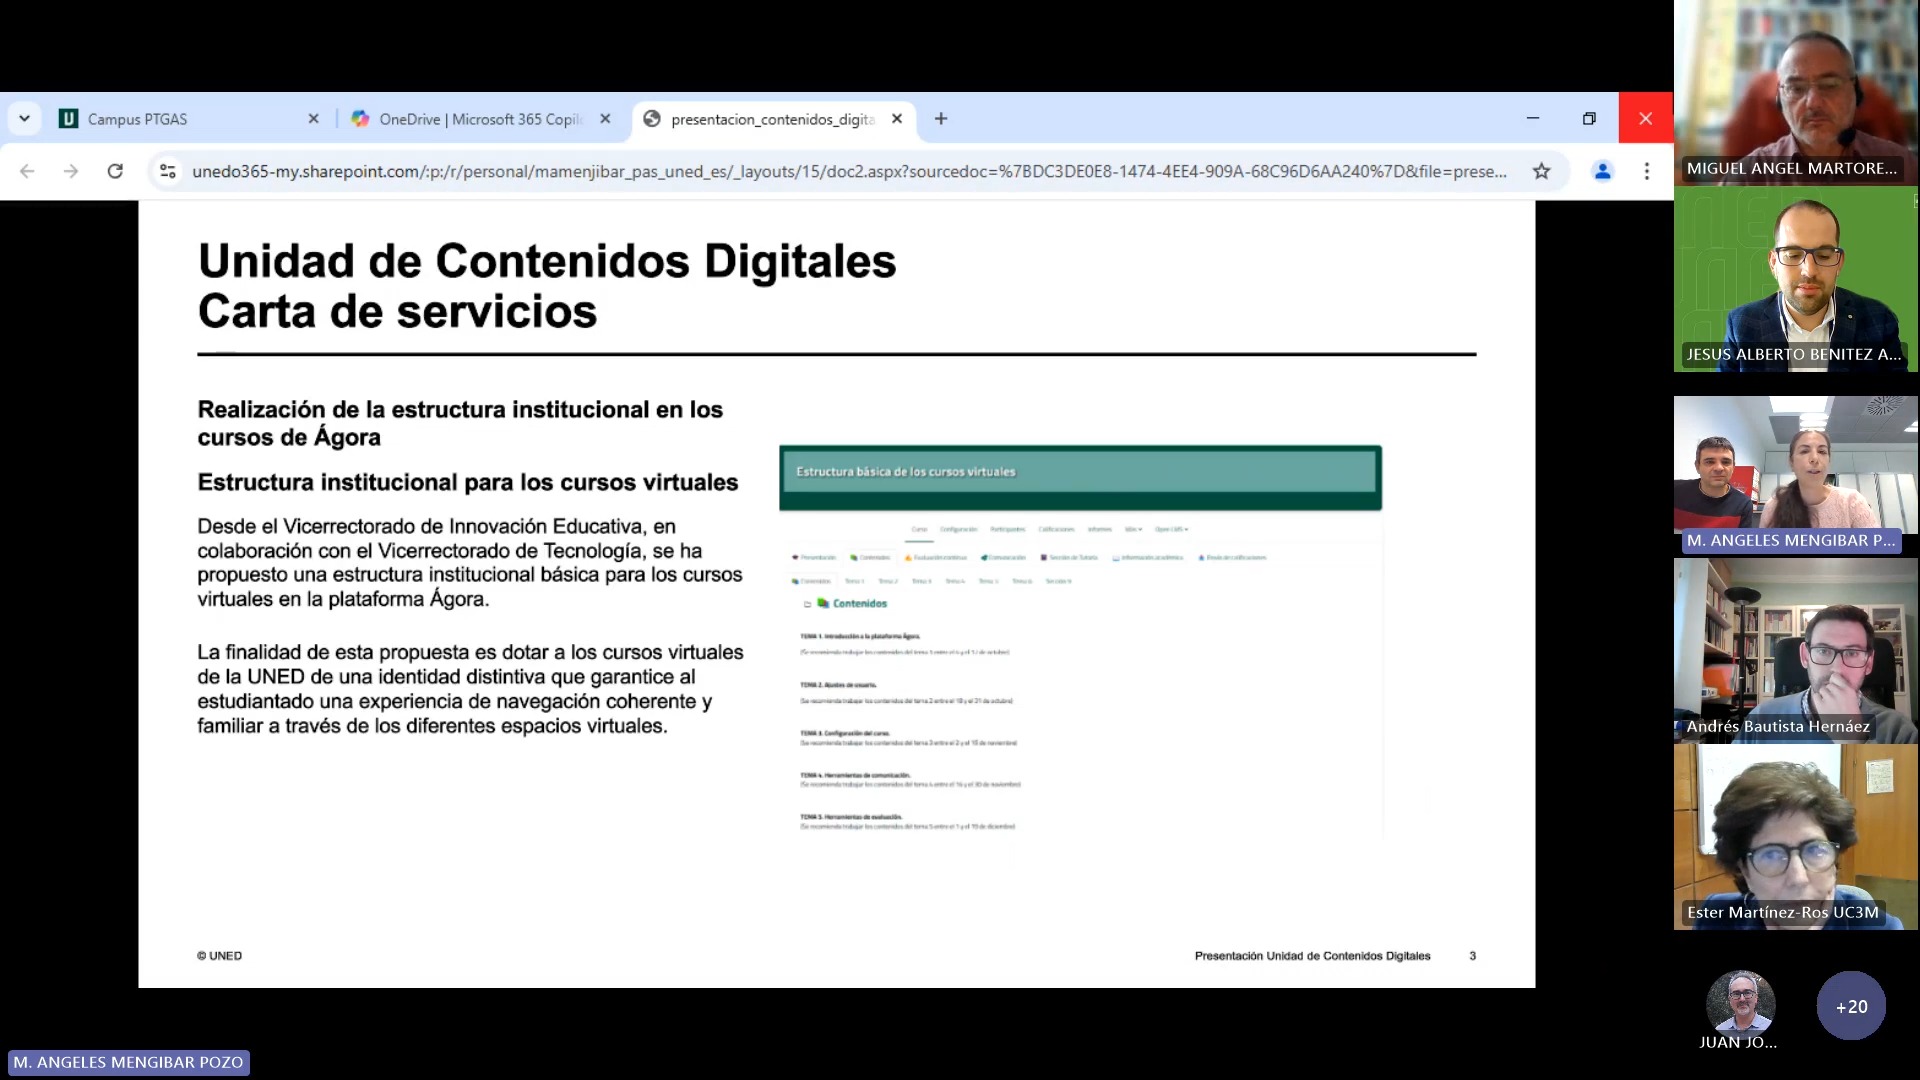This screenshot has width=1920, height=1080.
Task: Show the +20 additional participants
Action: click(x=1851, y=1006)
